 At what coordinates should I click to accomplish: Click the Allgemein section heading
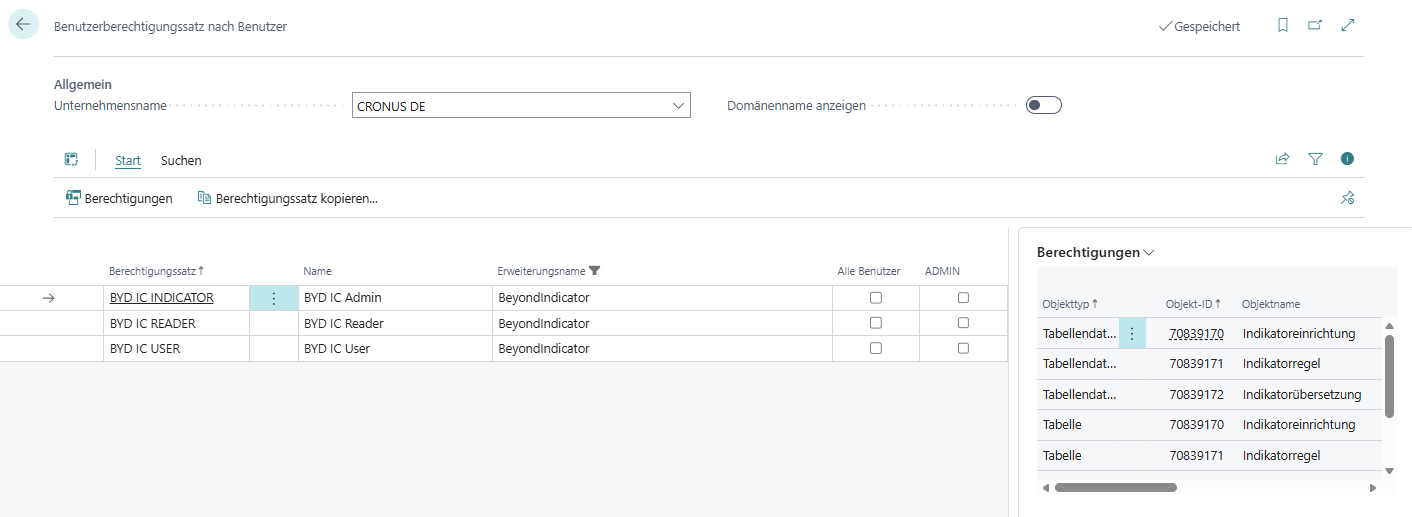[x=83, y=85]
